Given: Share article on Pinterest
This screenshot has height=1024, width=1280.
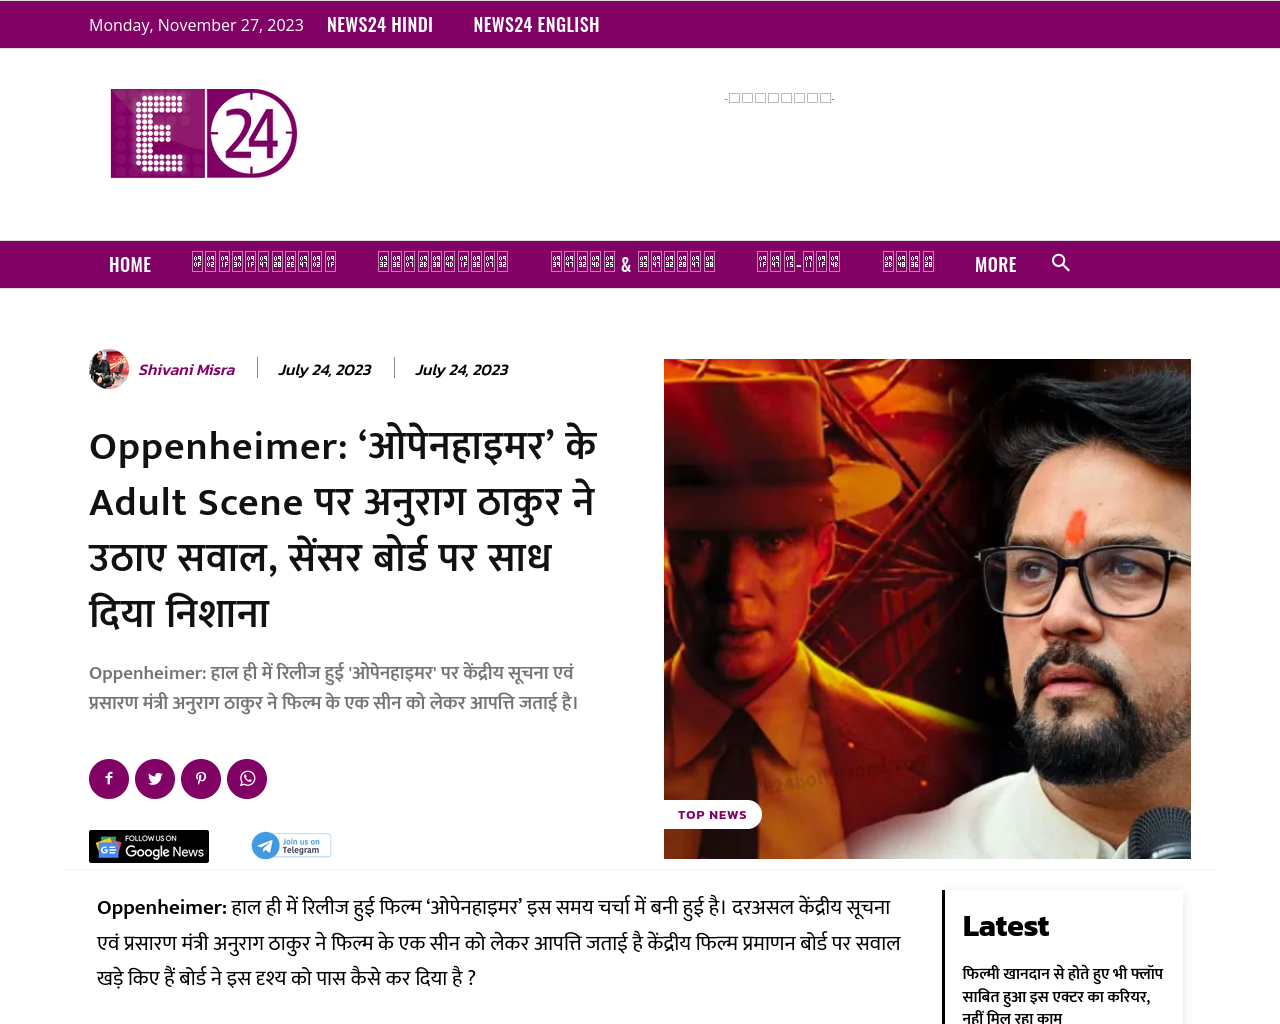Looking at the screenshot, I should click(201, 779).
